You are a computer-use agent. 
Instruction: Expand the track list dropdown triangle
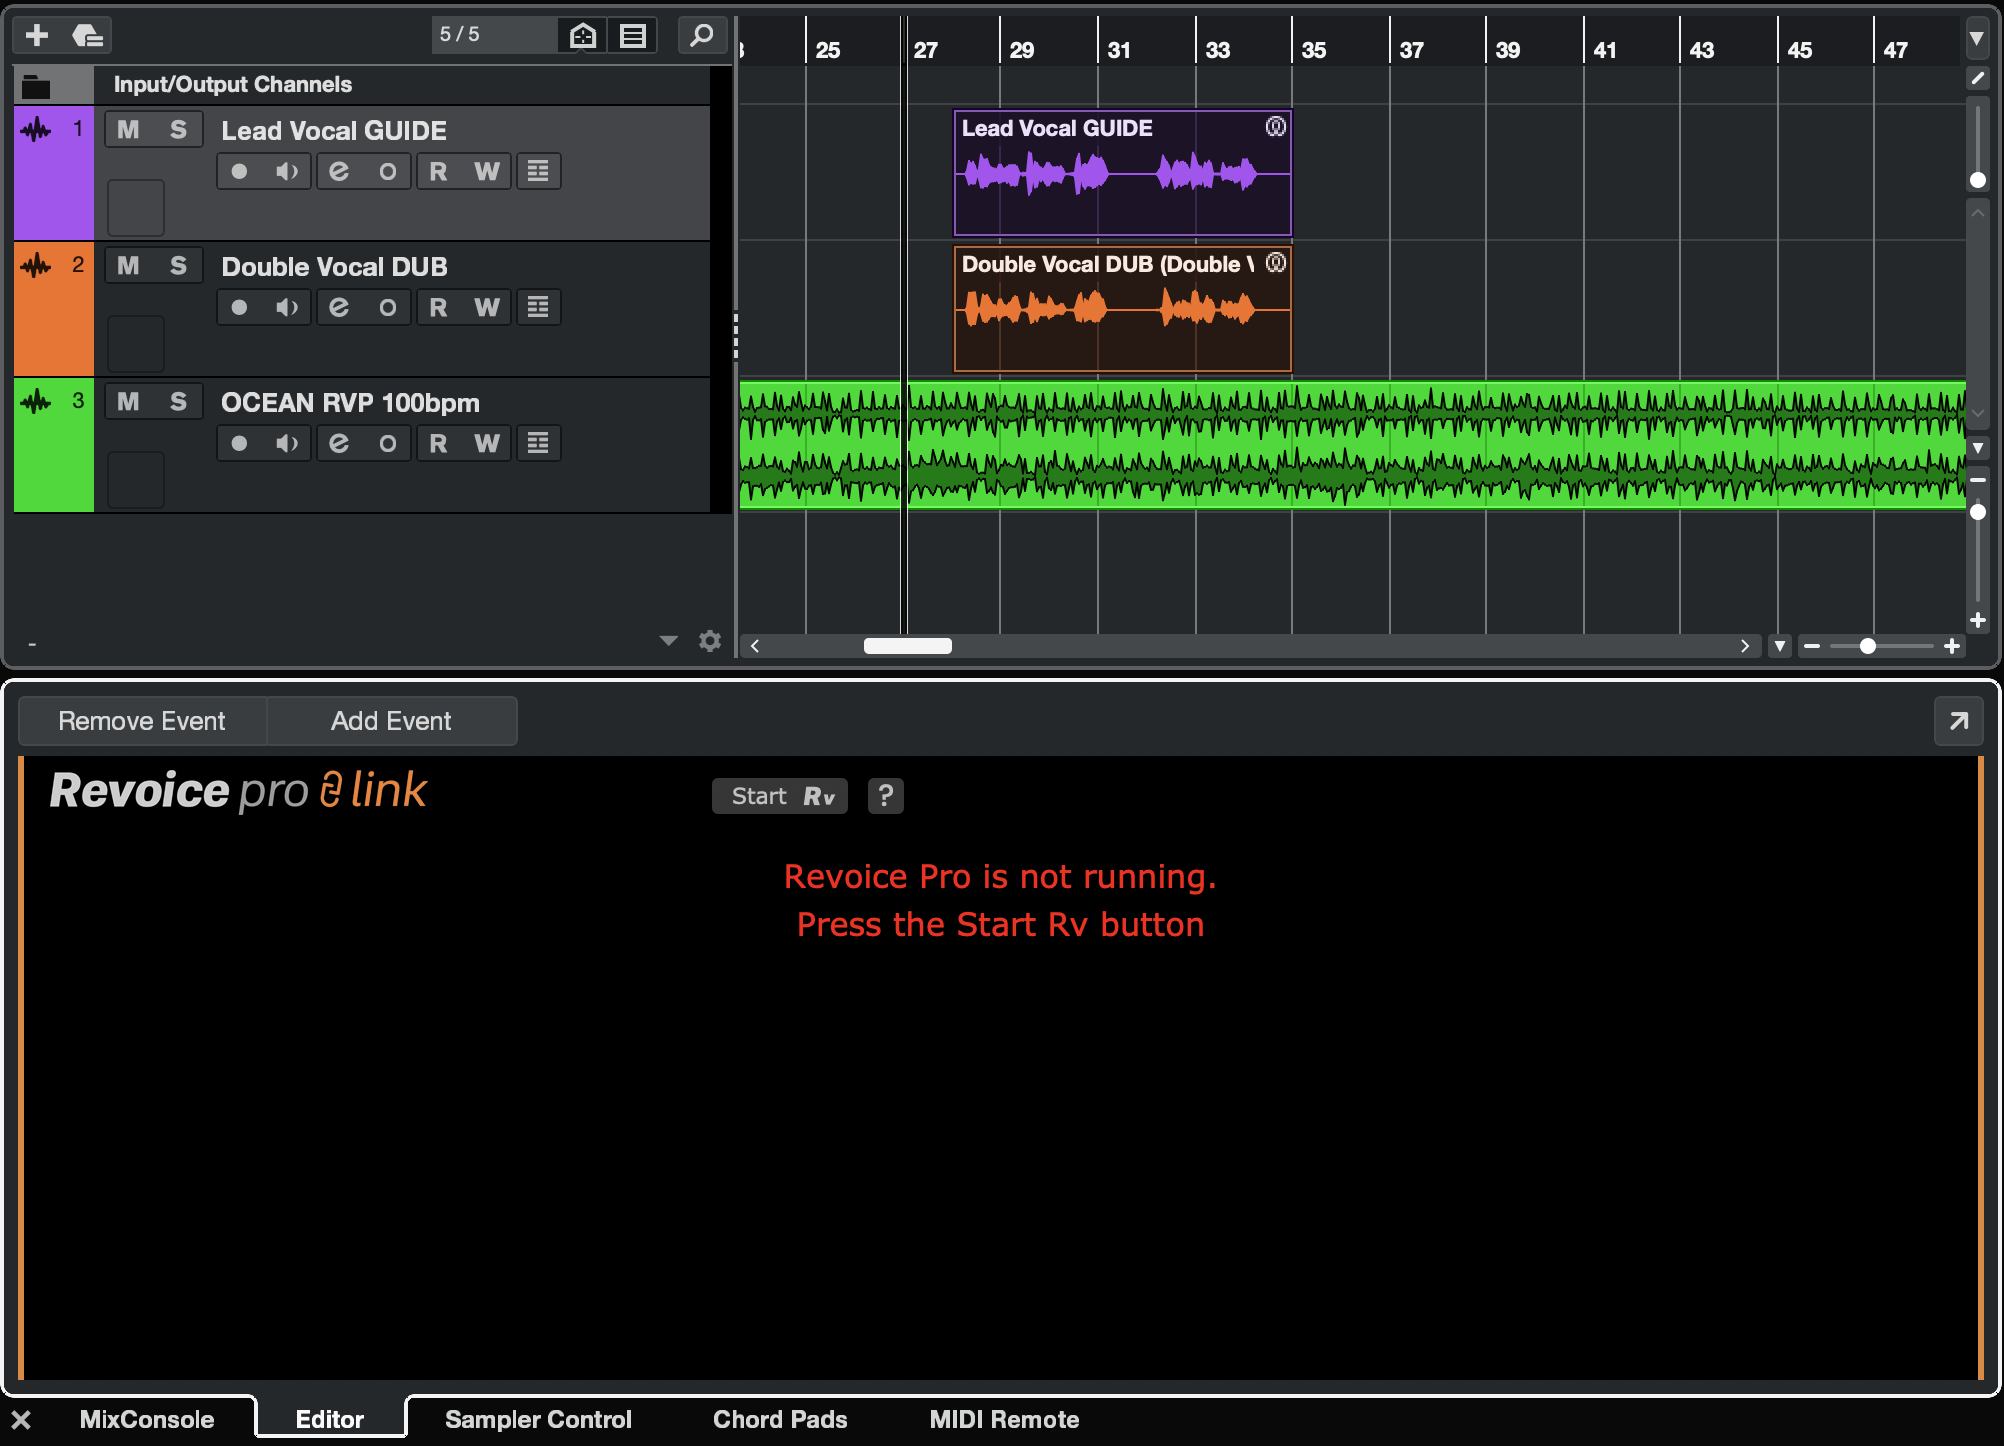point(669,641)
